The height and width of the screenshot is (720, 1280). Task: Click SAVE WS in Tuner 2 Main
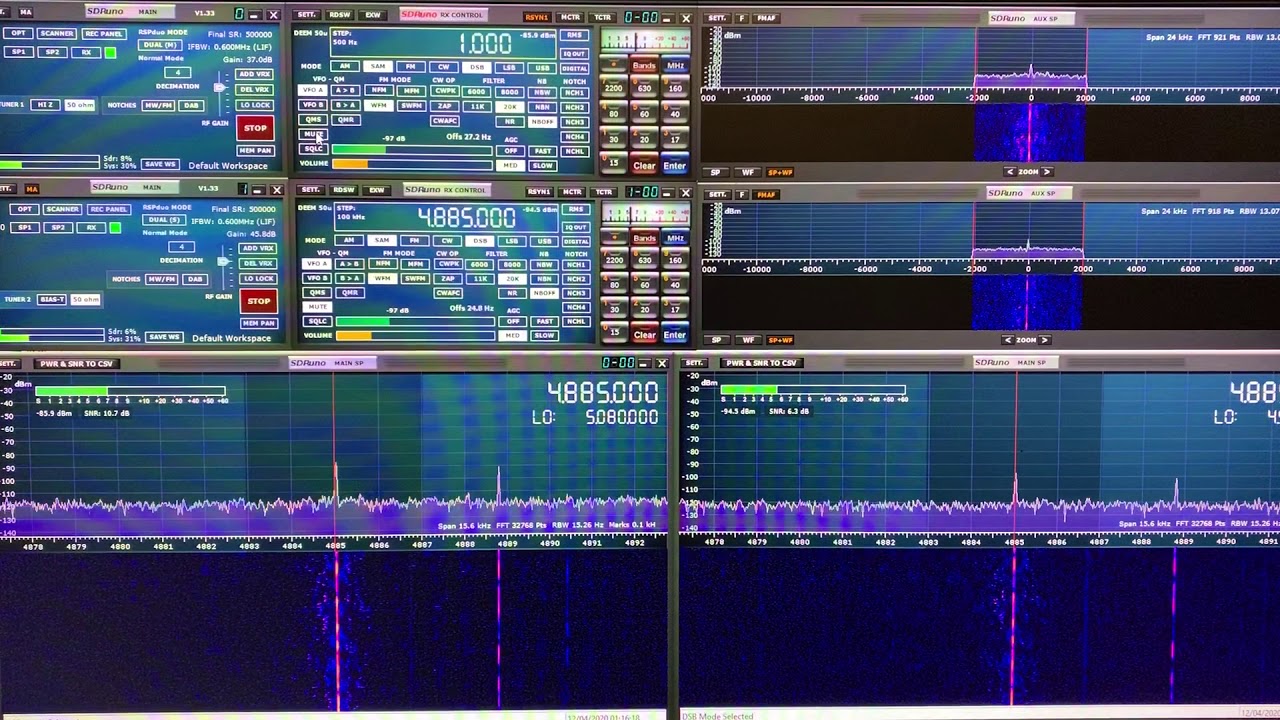coord(163,337)
